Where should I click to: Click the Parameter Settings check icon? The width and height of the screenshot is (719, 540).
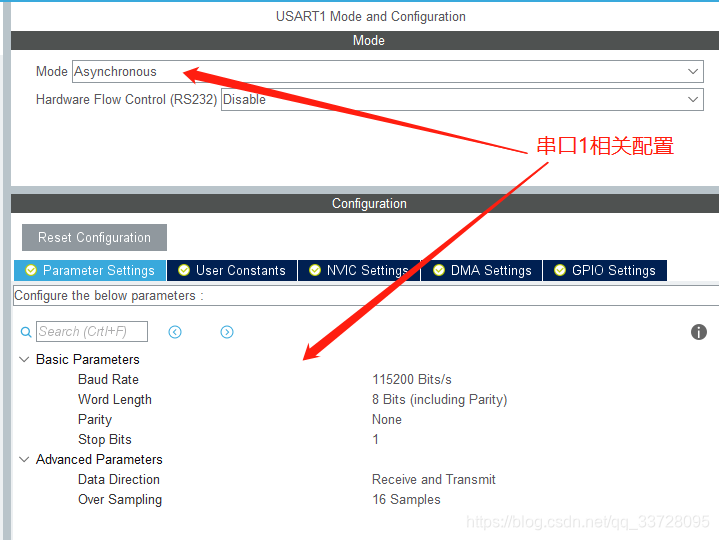click(31, 270)
